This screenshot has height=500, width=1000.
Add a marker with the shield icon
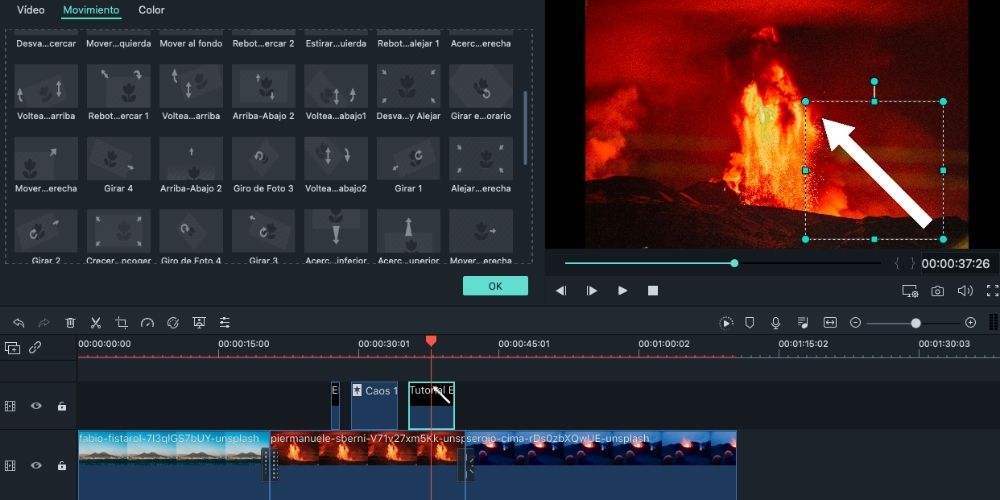point(750,323)
